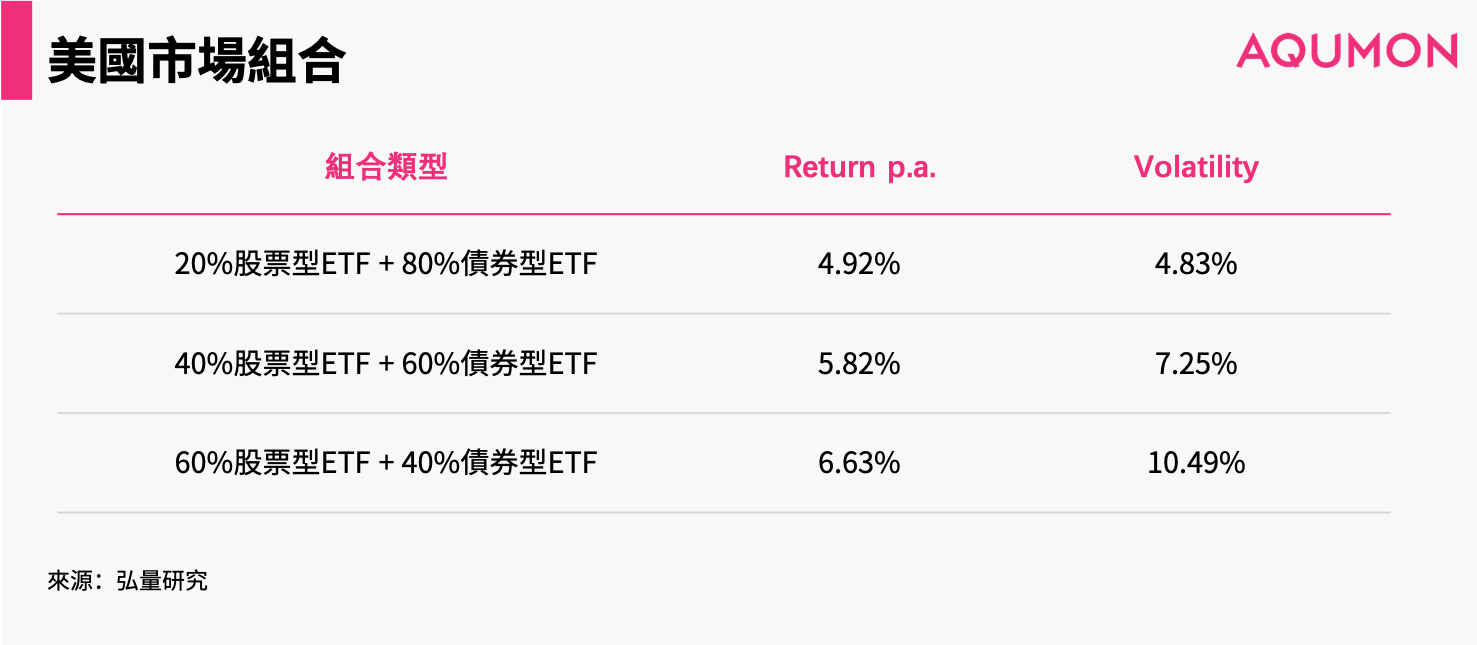
Task: Click the 7.25% volatility value
Action: point(1196,363)
